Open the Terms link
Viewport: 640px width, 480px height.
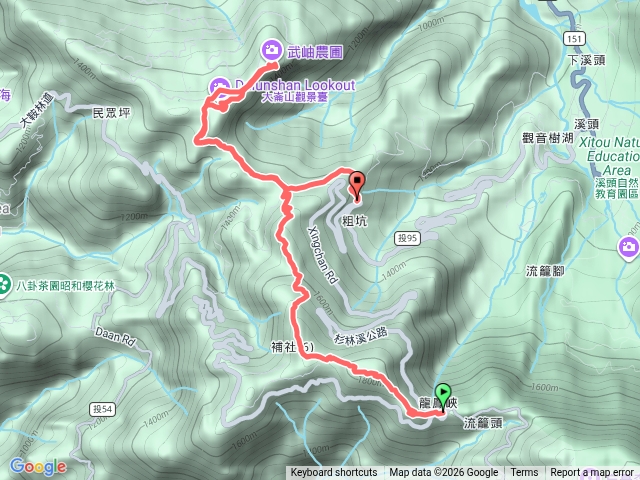click(522, 473)
